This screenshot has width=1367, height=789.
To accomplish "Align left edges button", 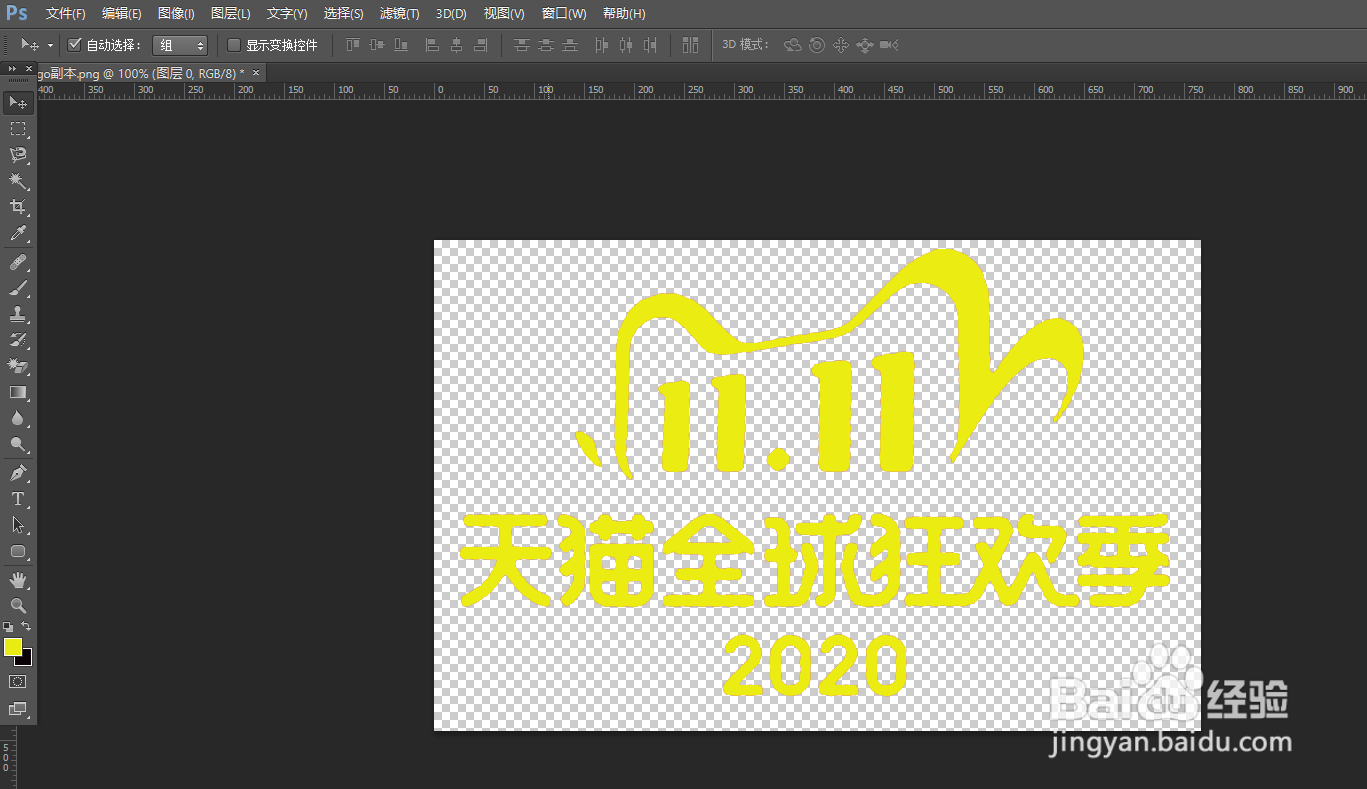I will coord(432,45).
